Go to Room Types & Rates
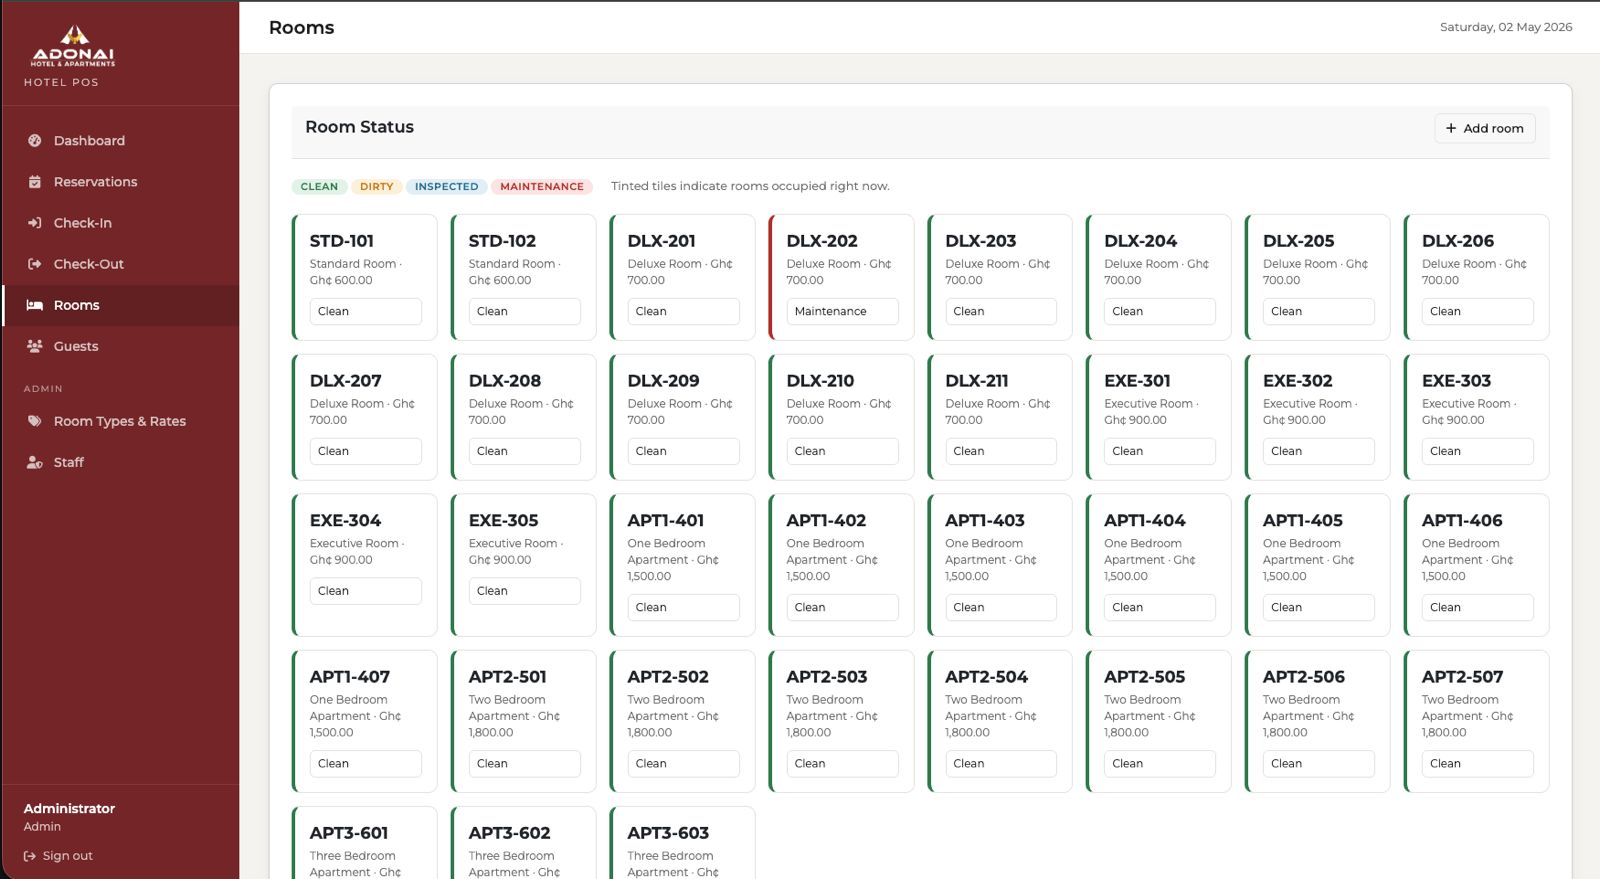The image size is (1600, 879). (120, 421)
